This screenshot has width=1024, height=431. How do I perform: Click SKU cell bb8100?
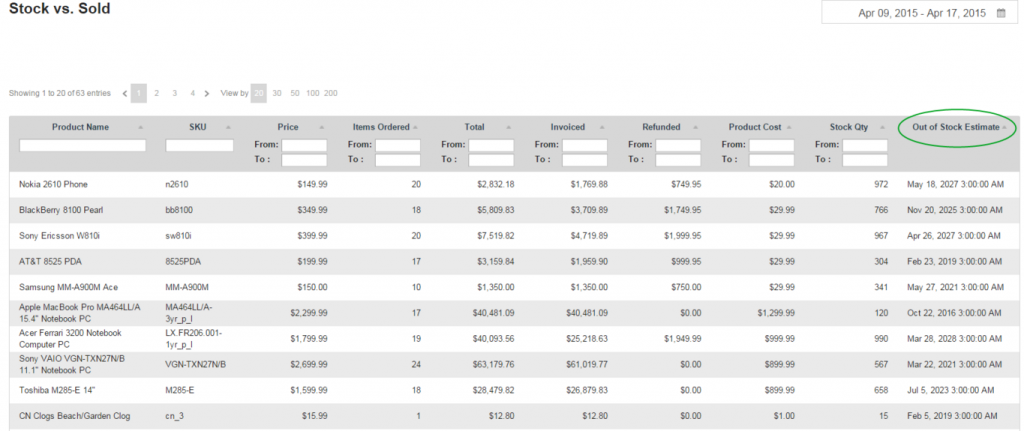tap(180, 210)
